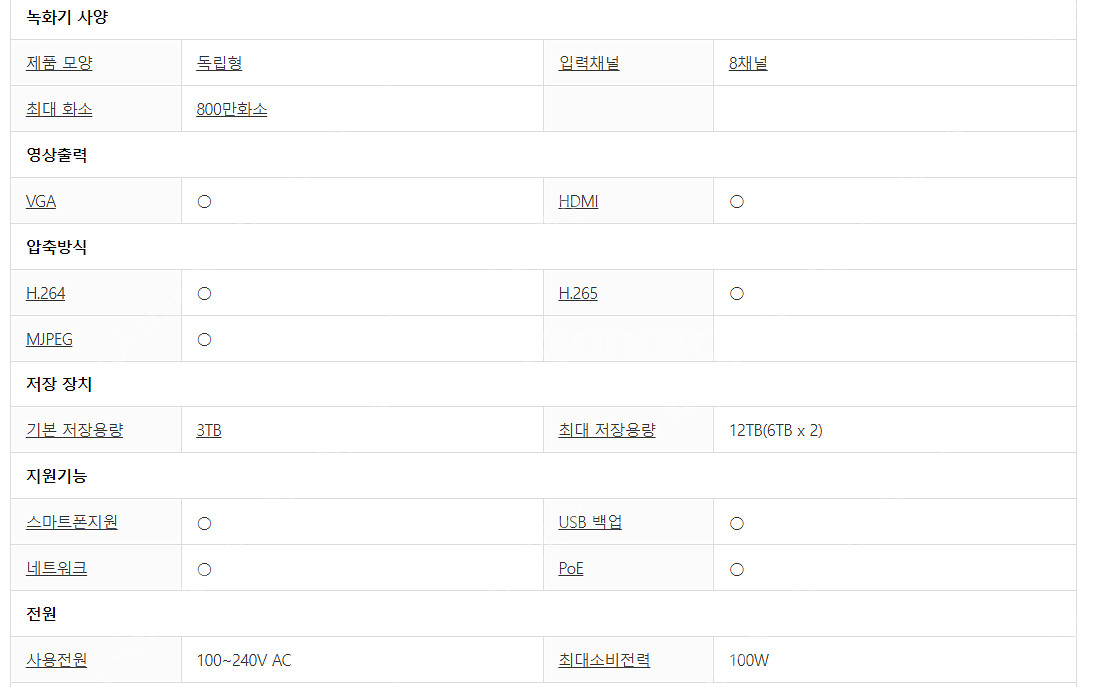This screenshot has height=687, width=1093.
Task: Open the 기본 저장용량 term link
Action: click(x=75, y=430)
